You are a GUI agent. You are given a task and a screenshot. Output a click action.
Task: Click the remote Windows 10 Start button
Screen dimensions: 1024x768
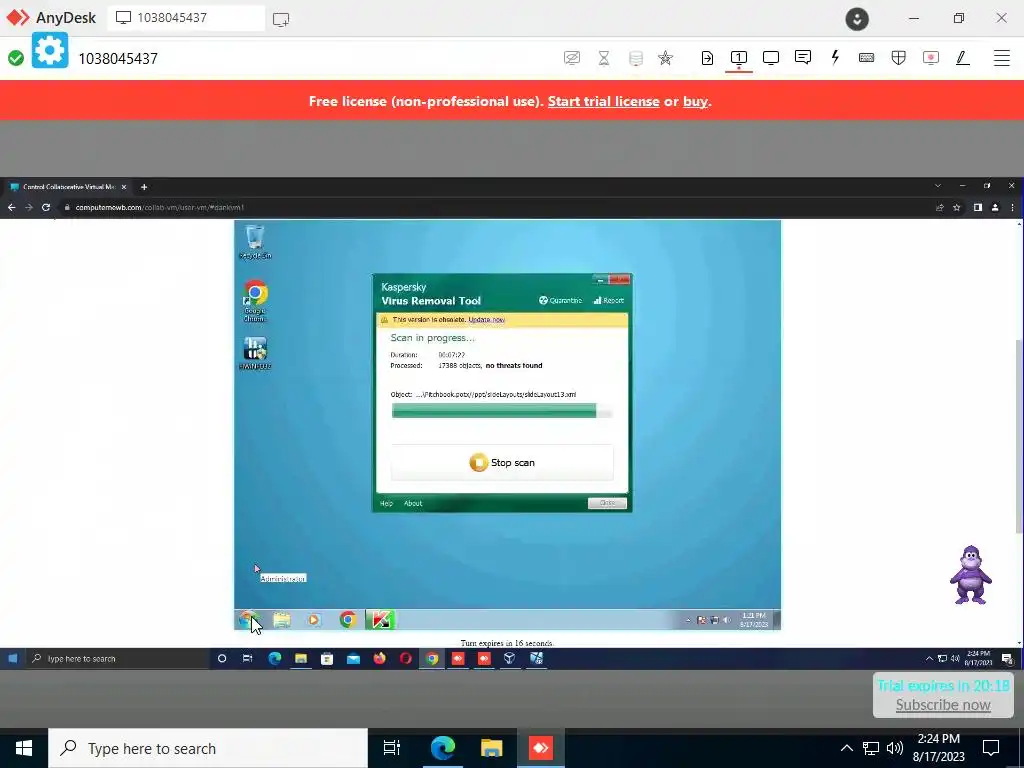coord(12,658)
